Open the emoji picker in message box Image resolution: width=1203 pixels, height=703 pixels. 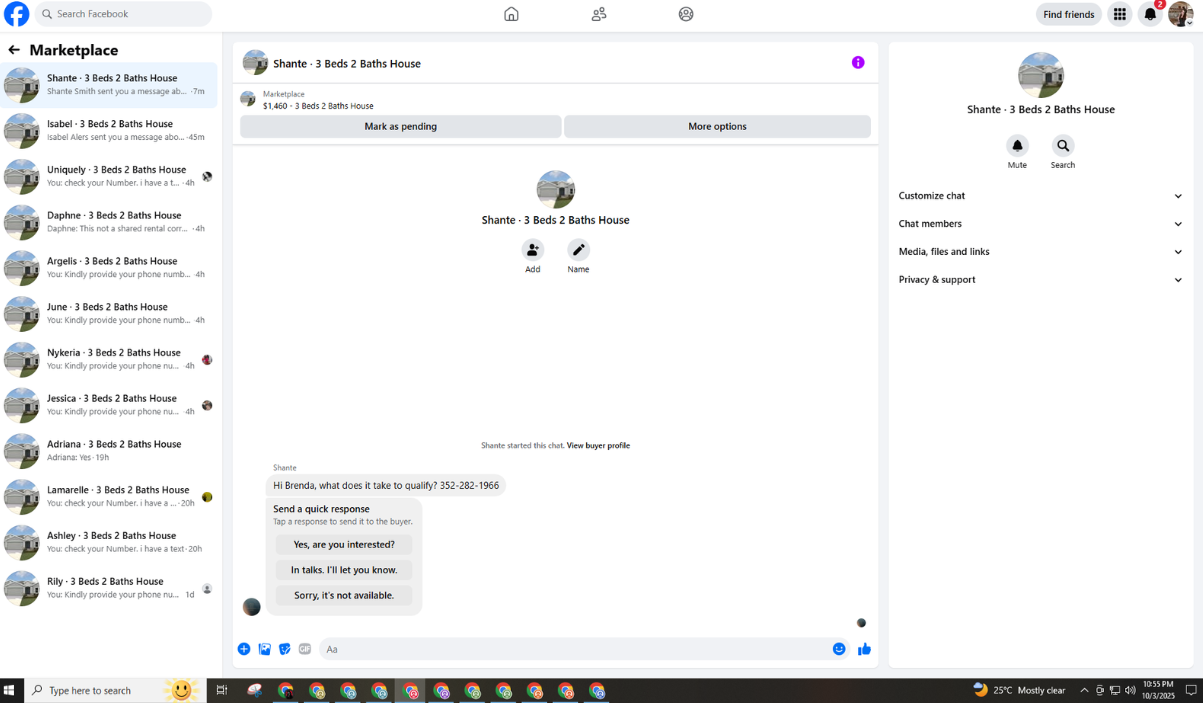tap(839, 649)
